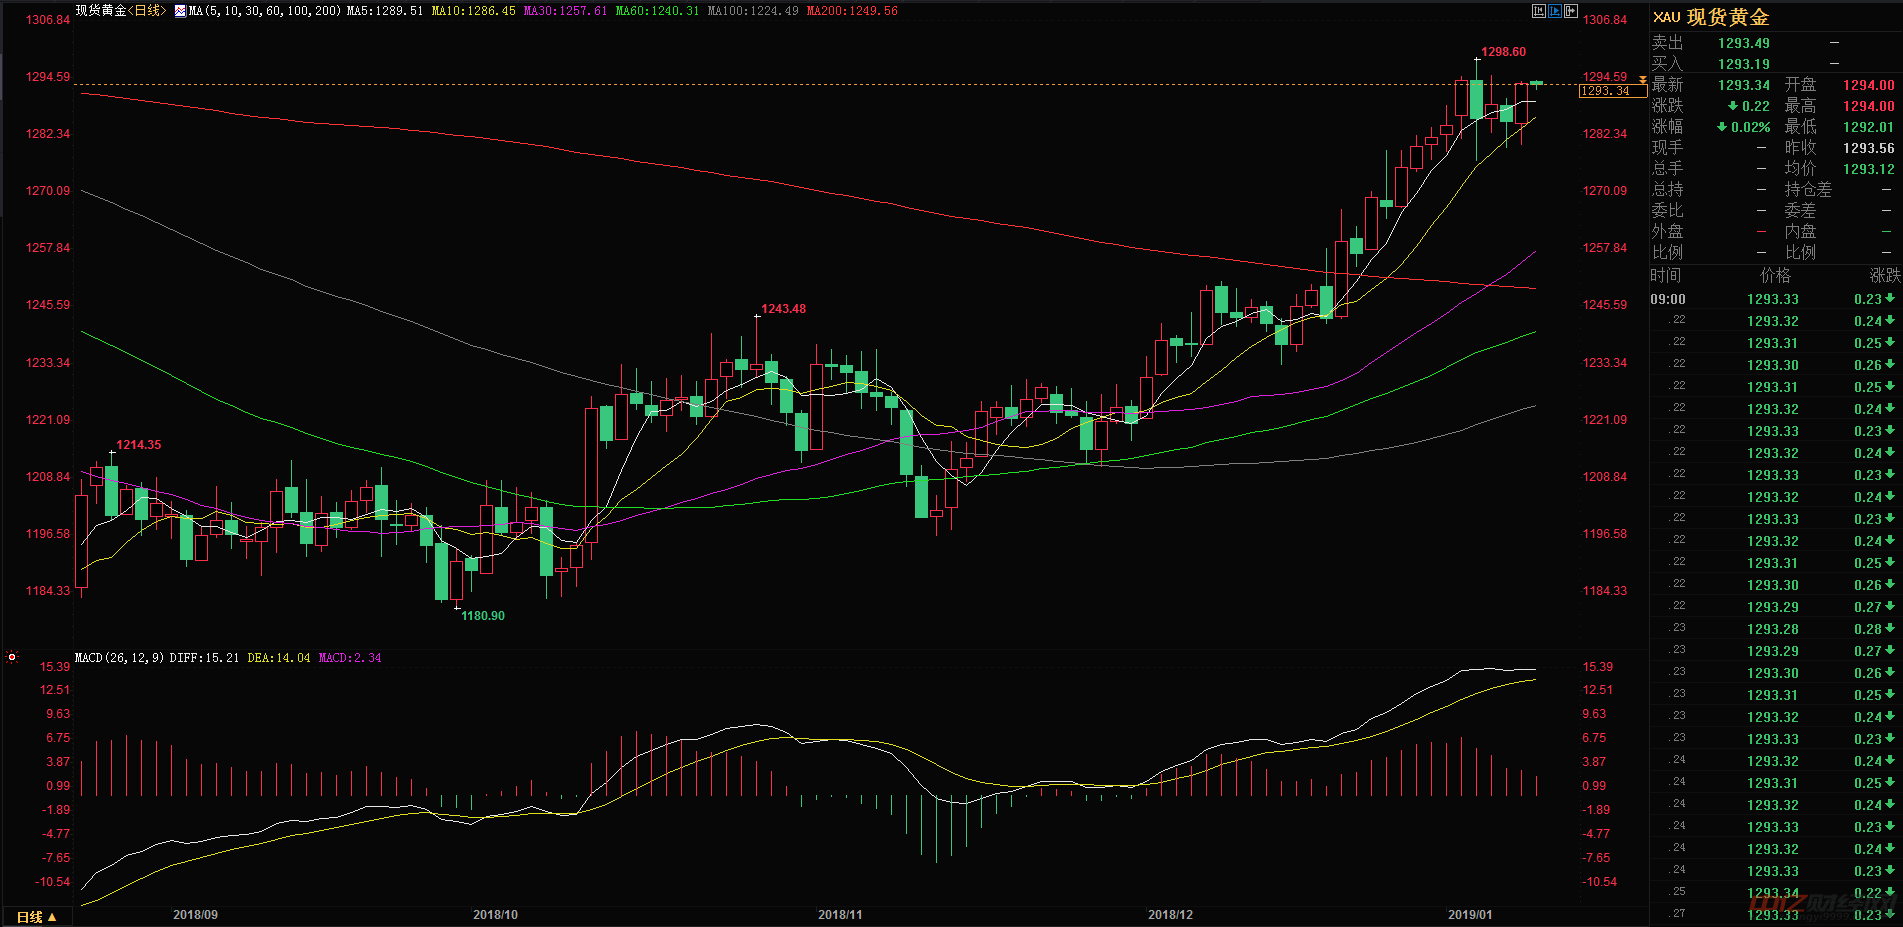Open the 日线 period selector at bottom-left
Viewport: 1903px width, 927px height.
36,917
